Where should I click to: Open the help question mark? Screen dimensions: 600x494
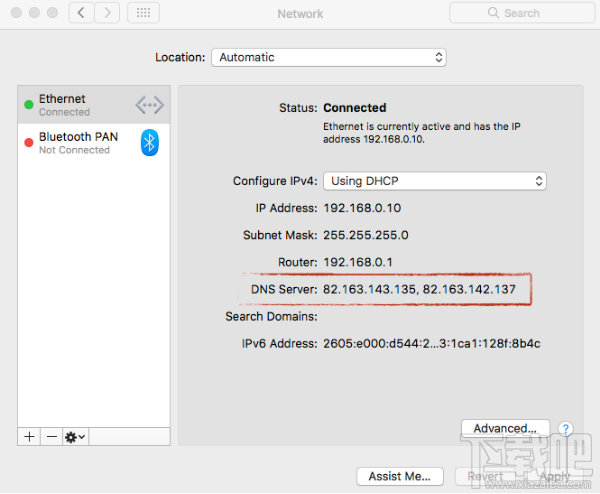pos(566,429)
